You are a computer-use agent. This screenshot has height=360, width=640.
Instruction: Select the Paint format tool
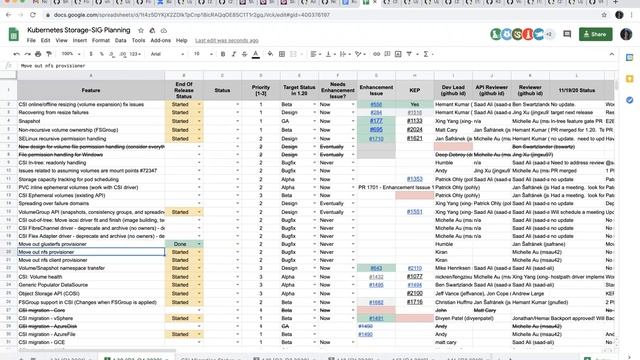pyautogui.click(x=49, y=54)
